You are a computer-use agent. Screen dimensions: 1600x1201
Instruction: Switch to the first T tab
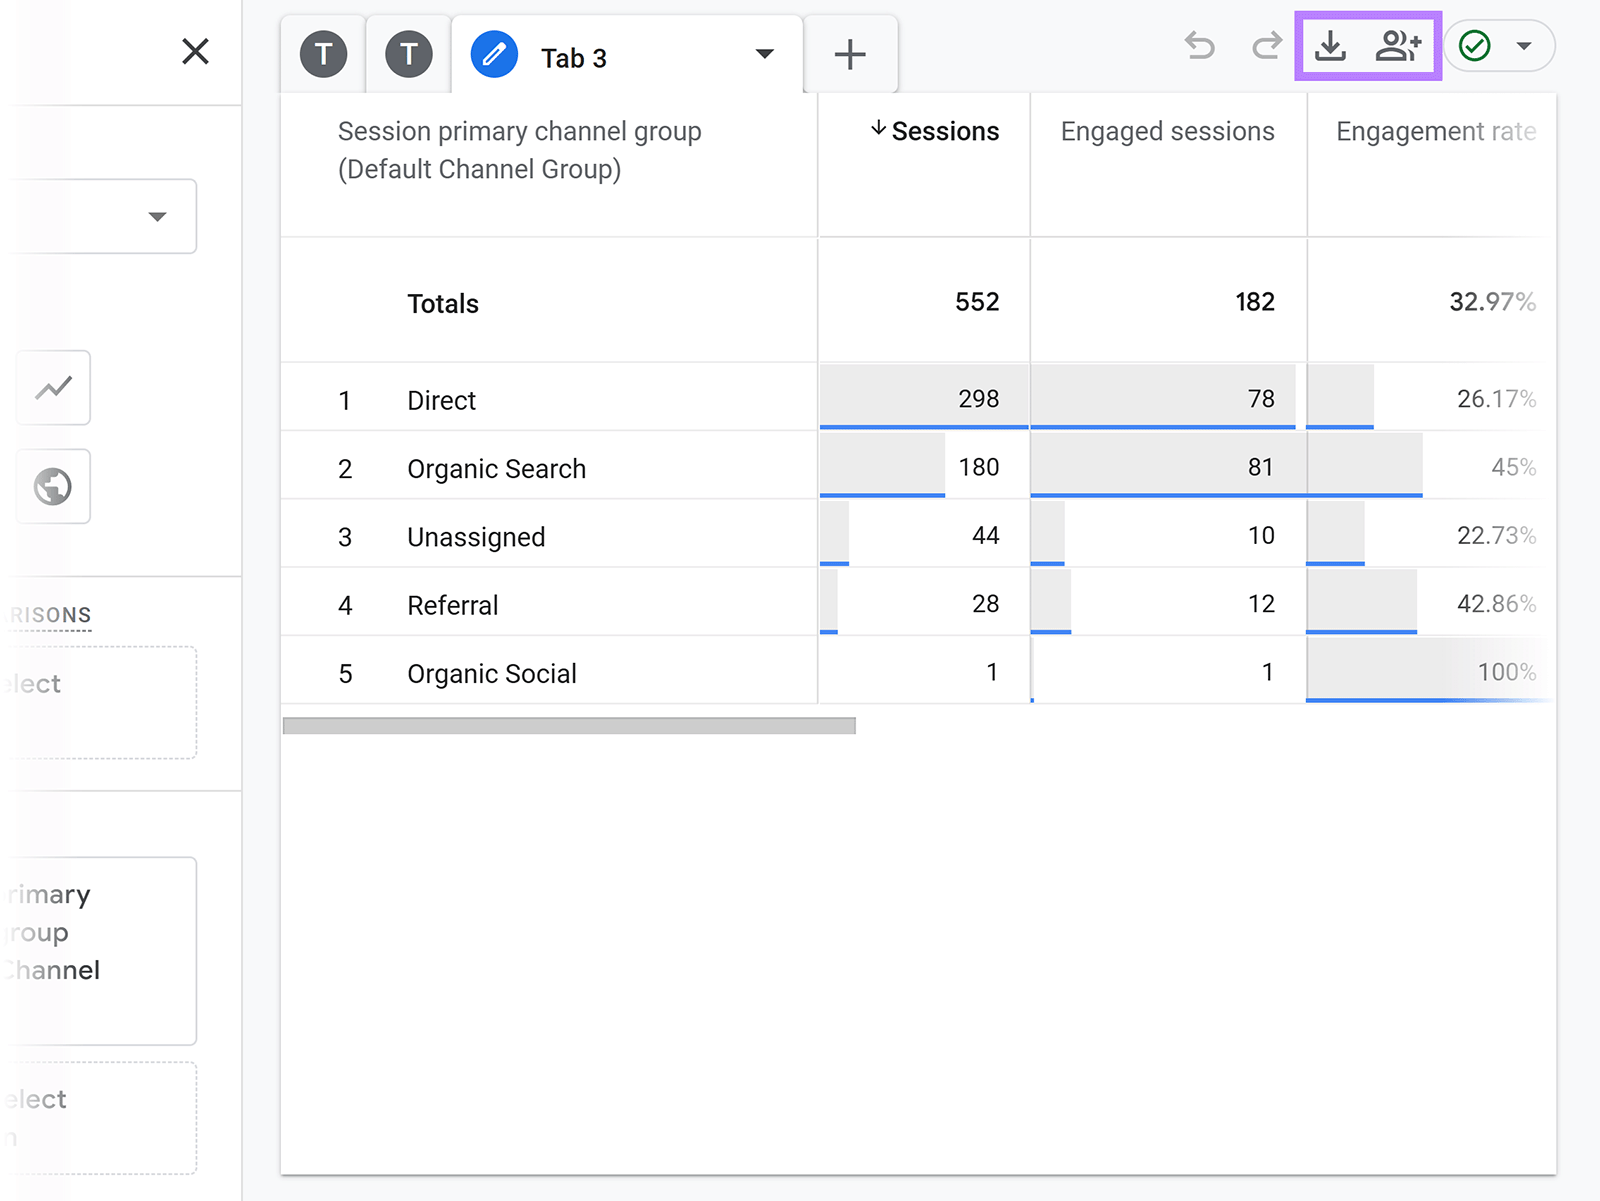[x=322, y=56]
